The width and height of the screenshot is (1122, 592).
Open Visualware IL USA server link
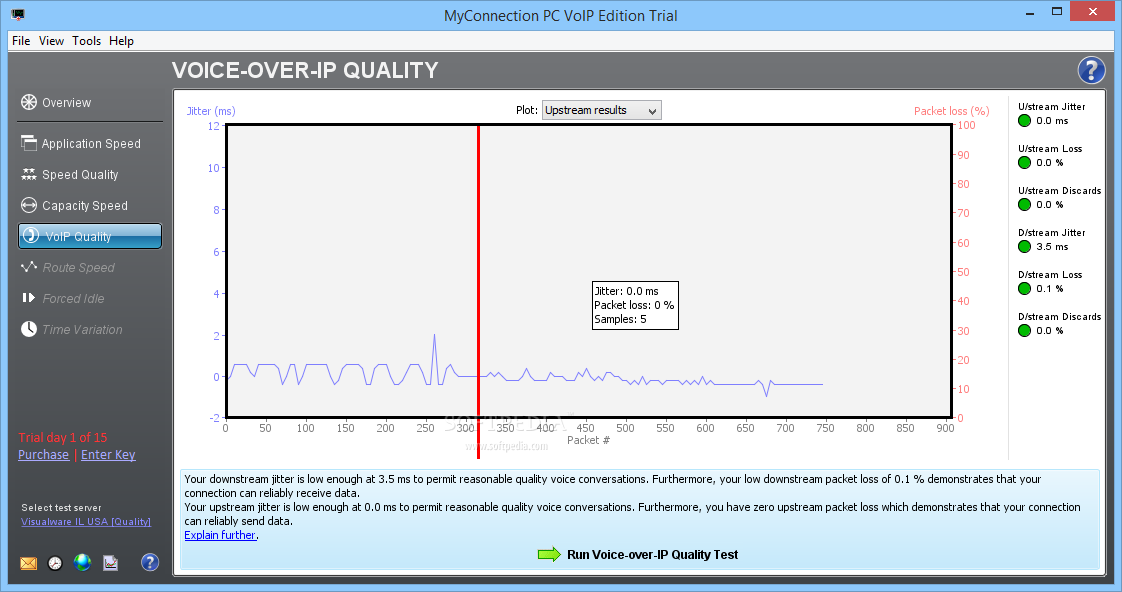tap(86, 522)
